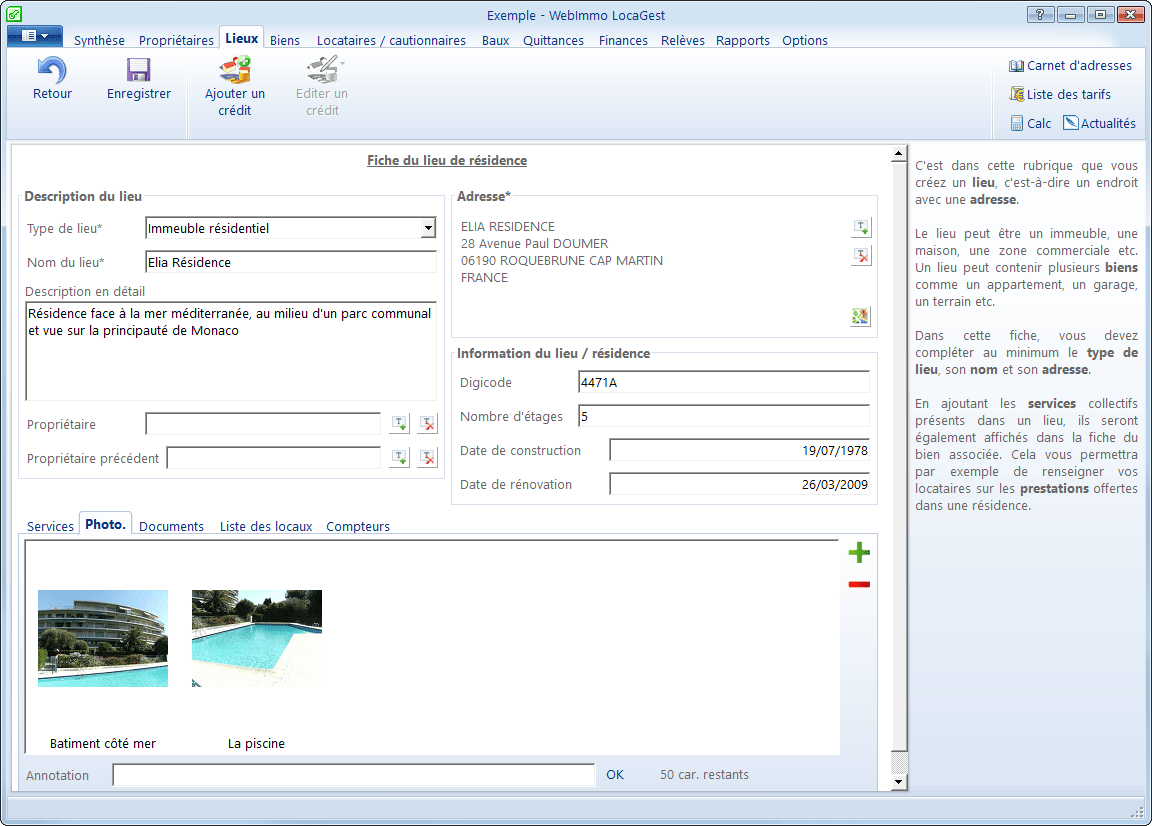Click the red minus remove photo icon
This screenshot has width=1152, height=826.
pos(859,584)
